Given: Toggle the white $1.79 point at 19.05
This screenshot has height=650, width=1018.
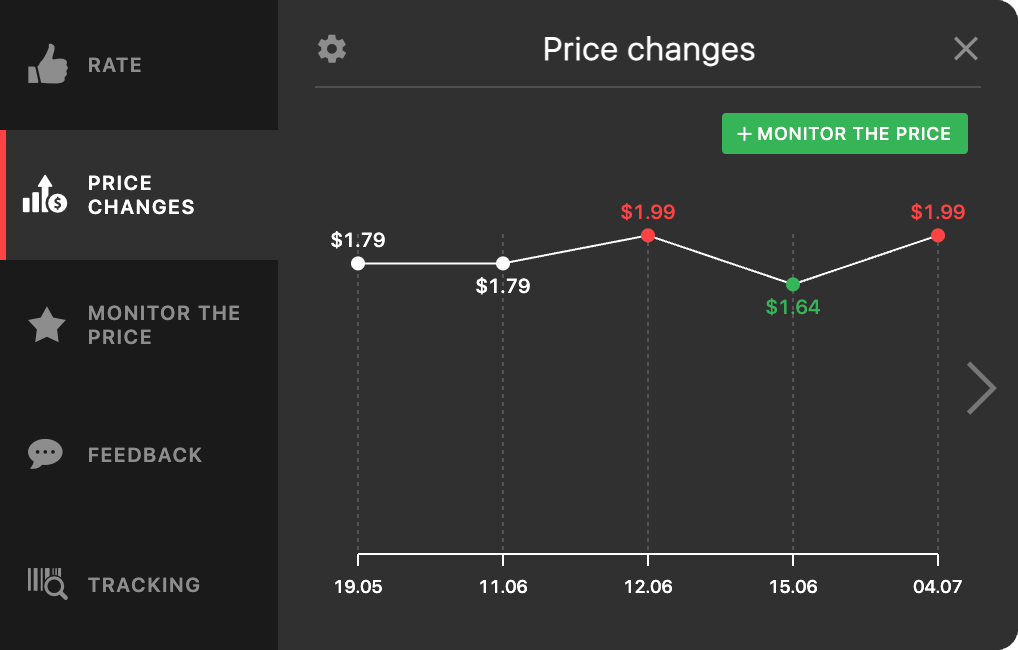Looking at the screenshot, I should click(x=357, y=263).
